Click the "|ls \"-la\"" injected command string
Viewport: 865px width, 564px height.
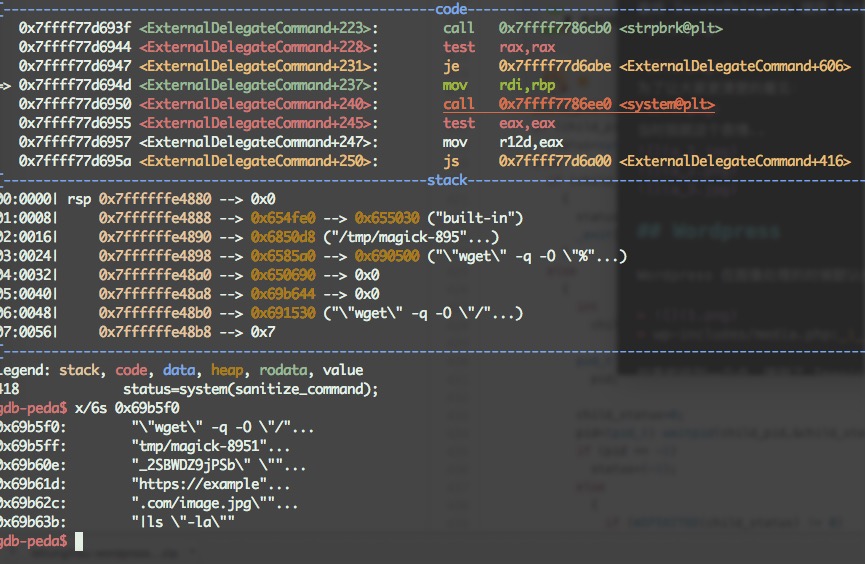coord(183,522)
